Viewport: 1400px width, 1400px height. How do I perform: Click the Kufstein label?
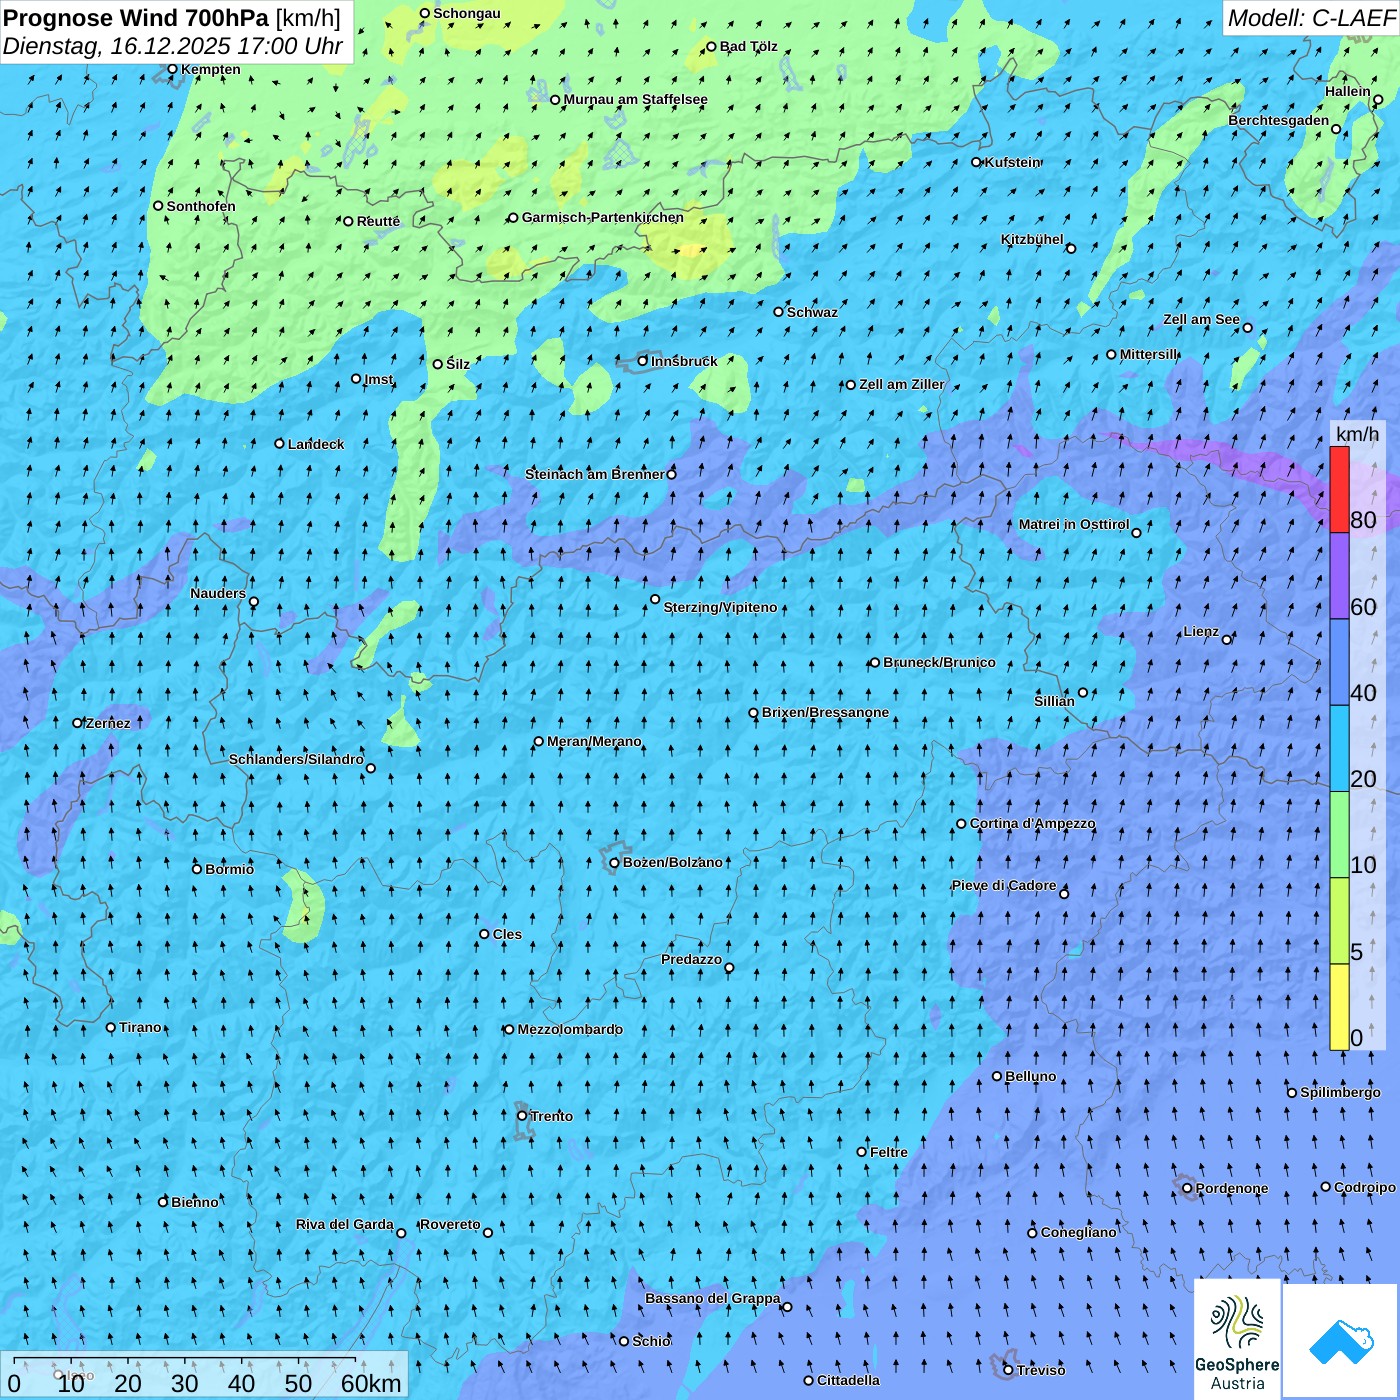1013,162
